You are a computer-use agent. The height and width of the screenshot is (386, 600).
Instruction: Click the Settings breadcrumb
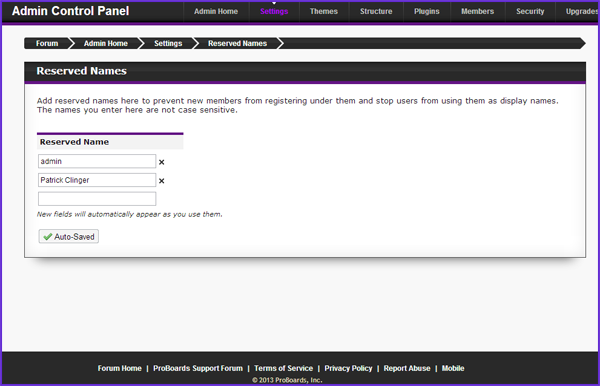click(168, 44)
